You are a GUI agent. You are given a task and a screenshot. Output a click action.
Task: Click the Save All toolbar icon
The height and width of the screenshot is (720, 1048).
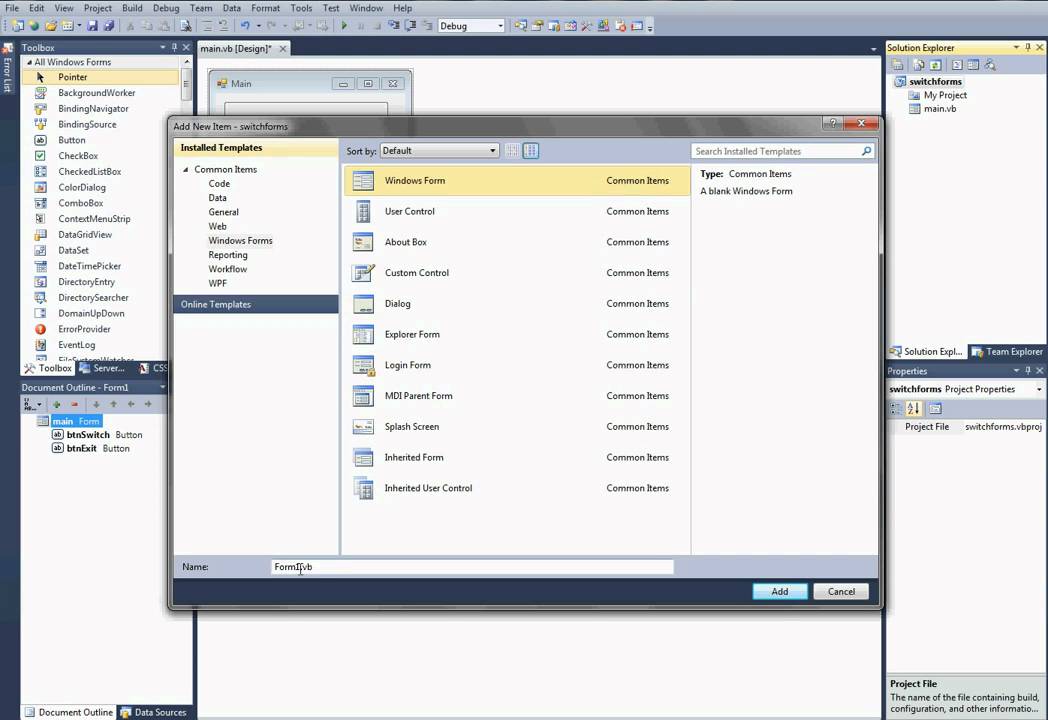tap(108, 25)
